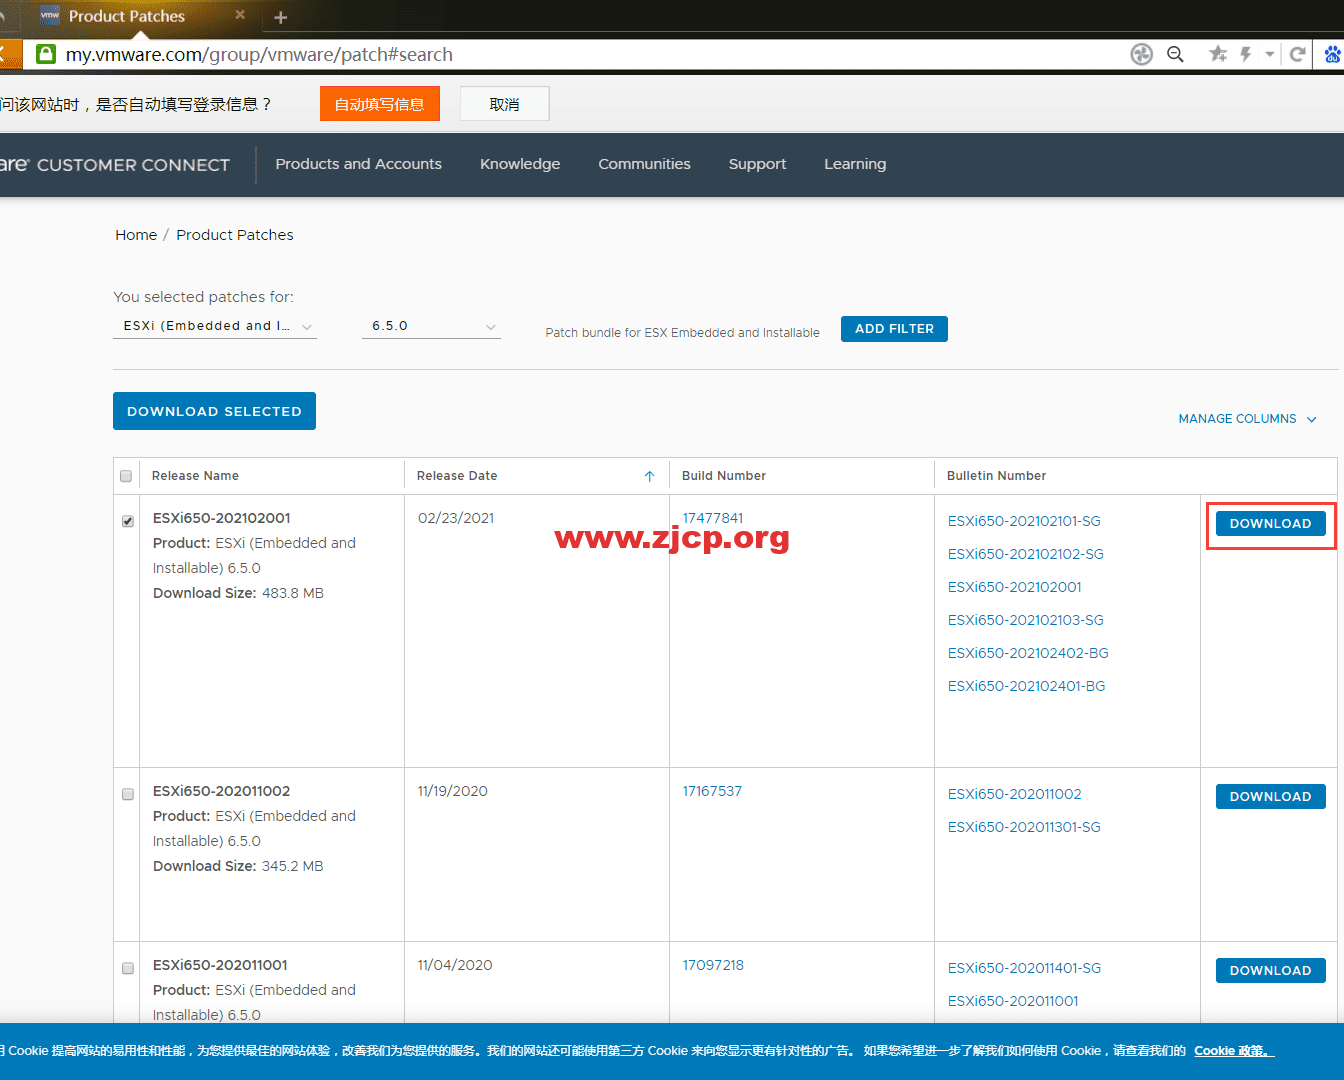Click the Bulletin Number column header
The width and height of the screenshot is (1344, 1080).
point(996,476)
